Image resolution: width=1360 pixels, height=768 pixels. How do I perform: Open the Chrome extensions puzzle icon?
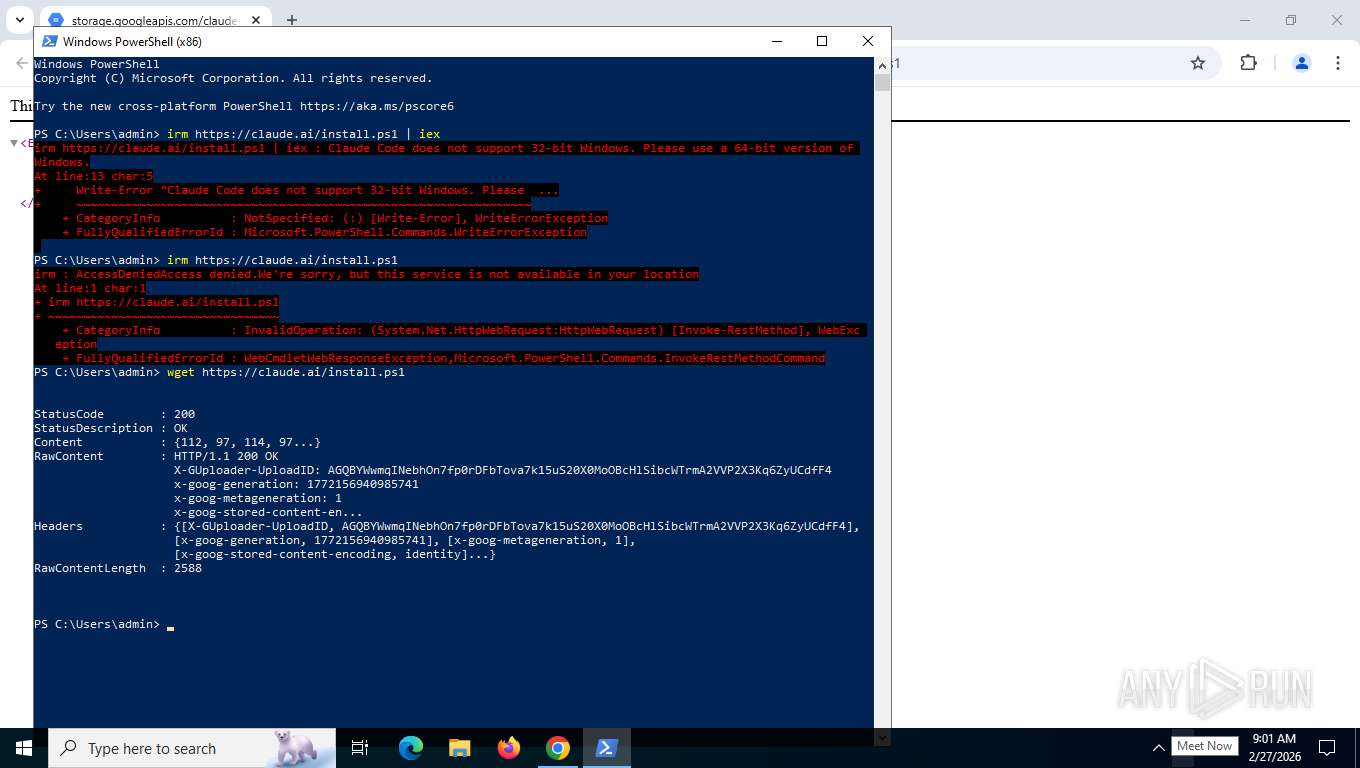pos(1248,62)
